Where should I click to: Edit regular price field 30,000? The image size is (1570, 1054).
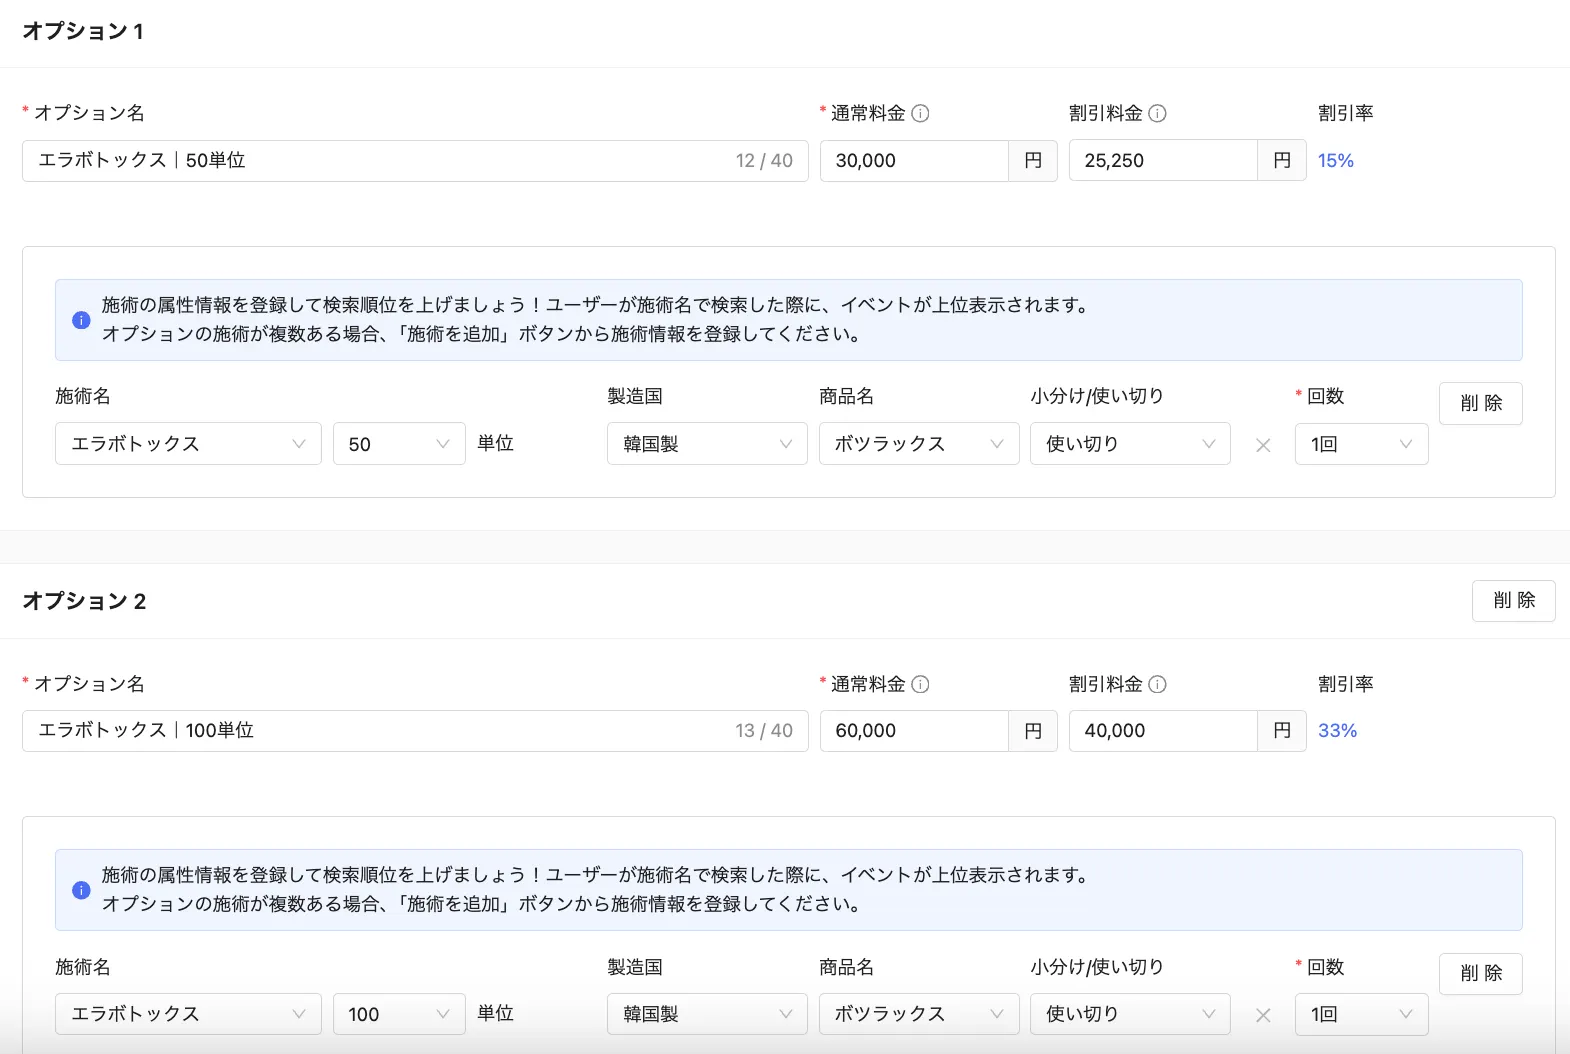[x=914, y=160]
